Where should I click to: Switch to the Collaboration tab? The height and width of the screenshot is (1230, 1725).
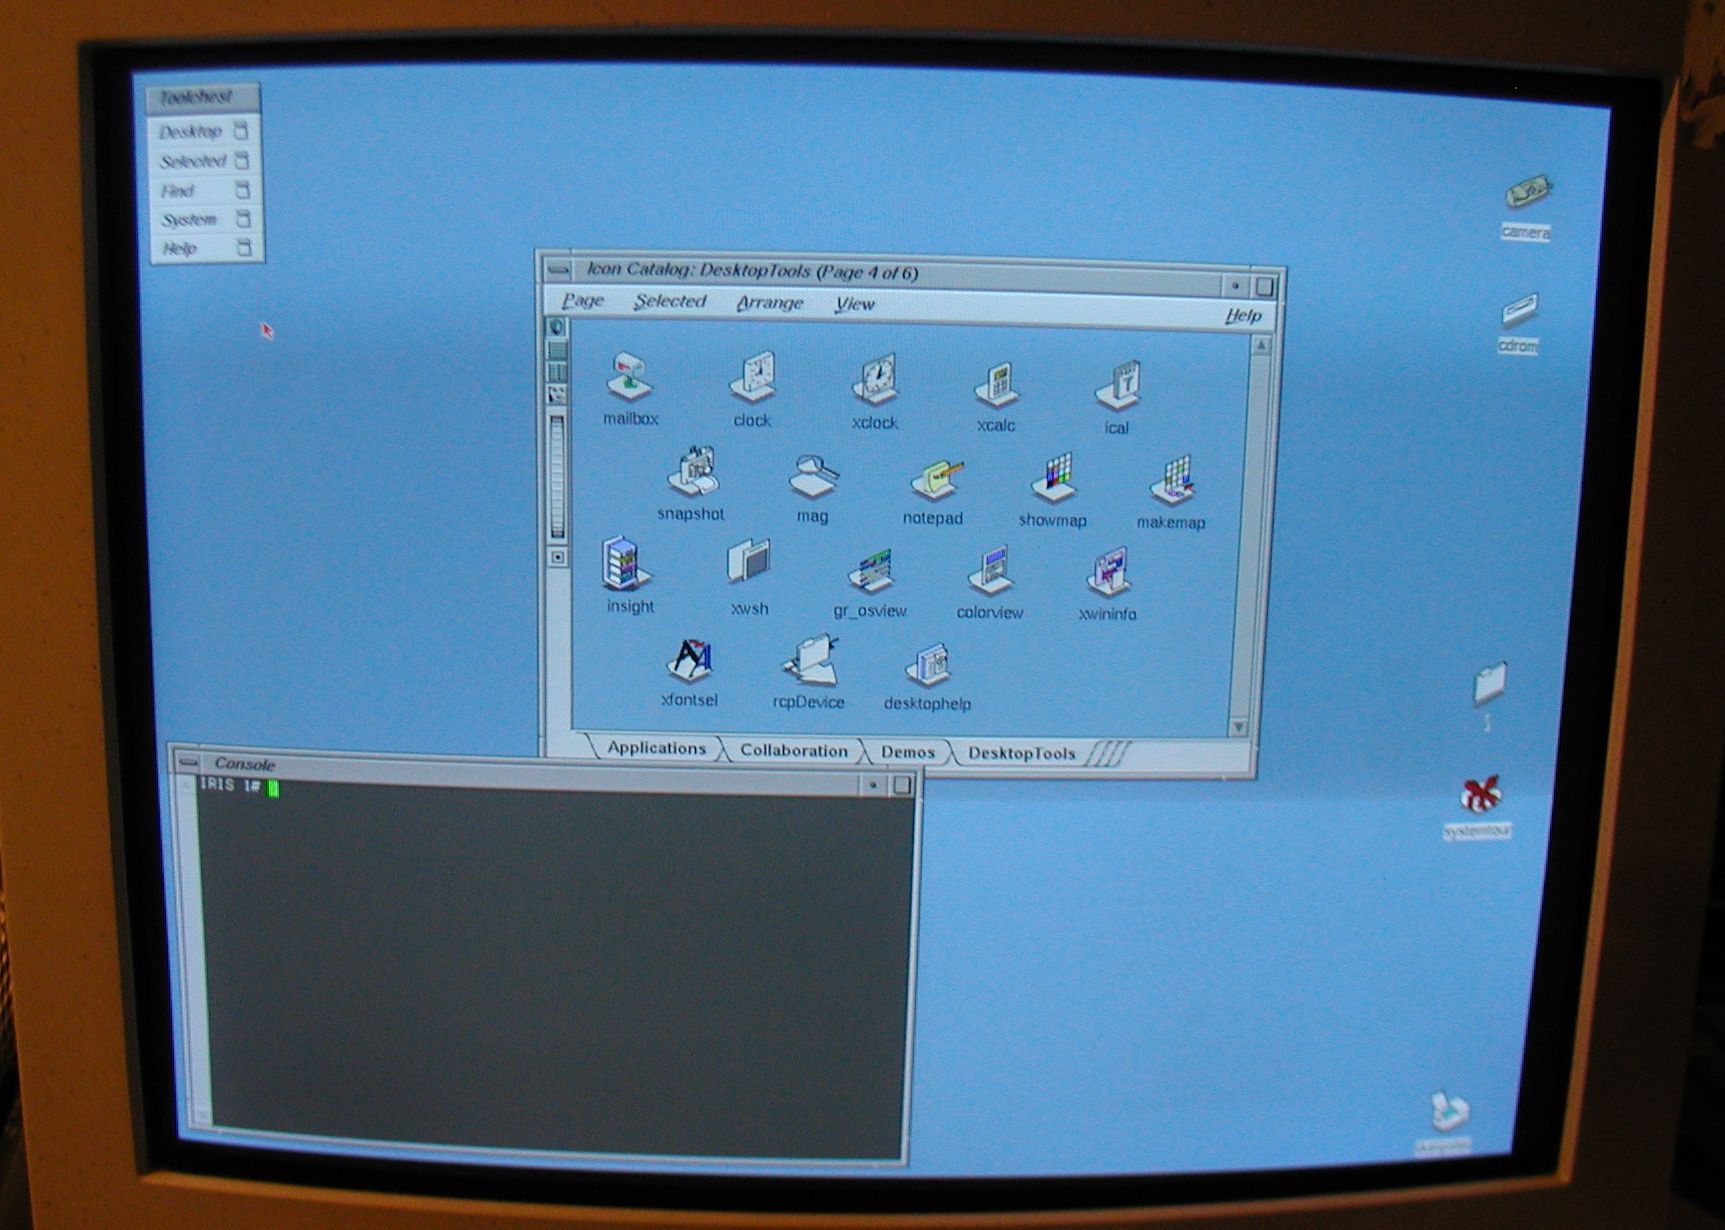coord(794,750)
